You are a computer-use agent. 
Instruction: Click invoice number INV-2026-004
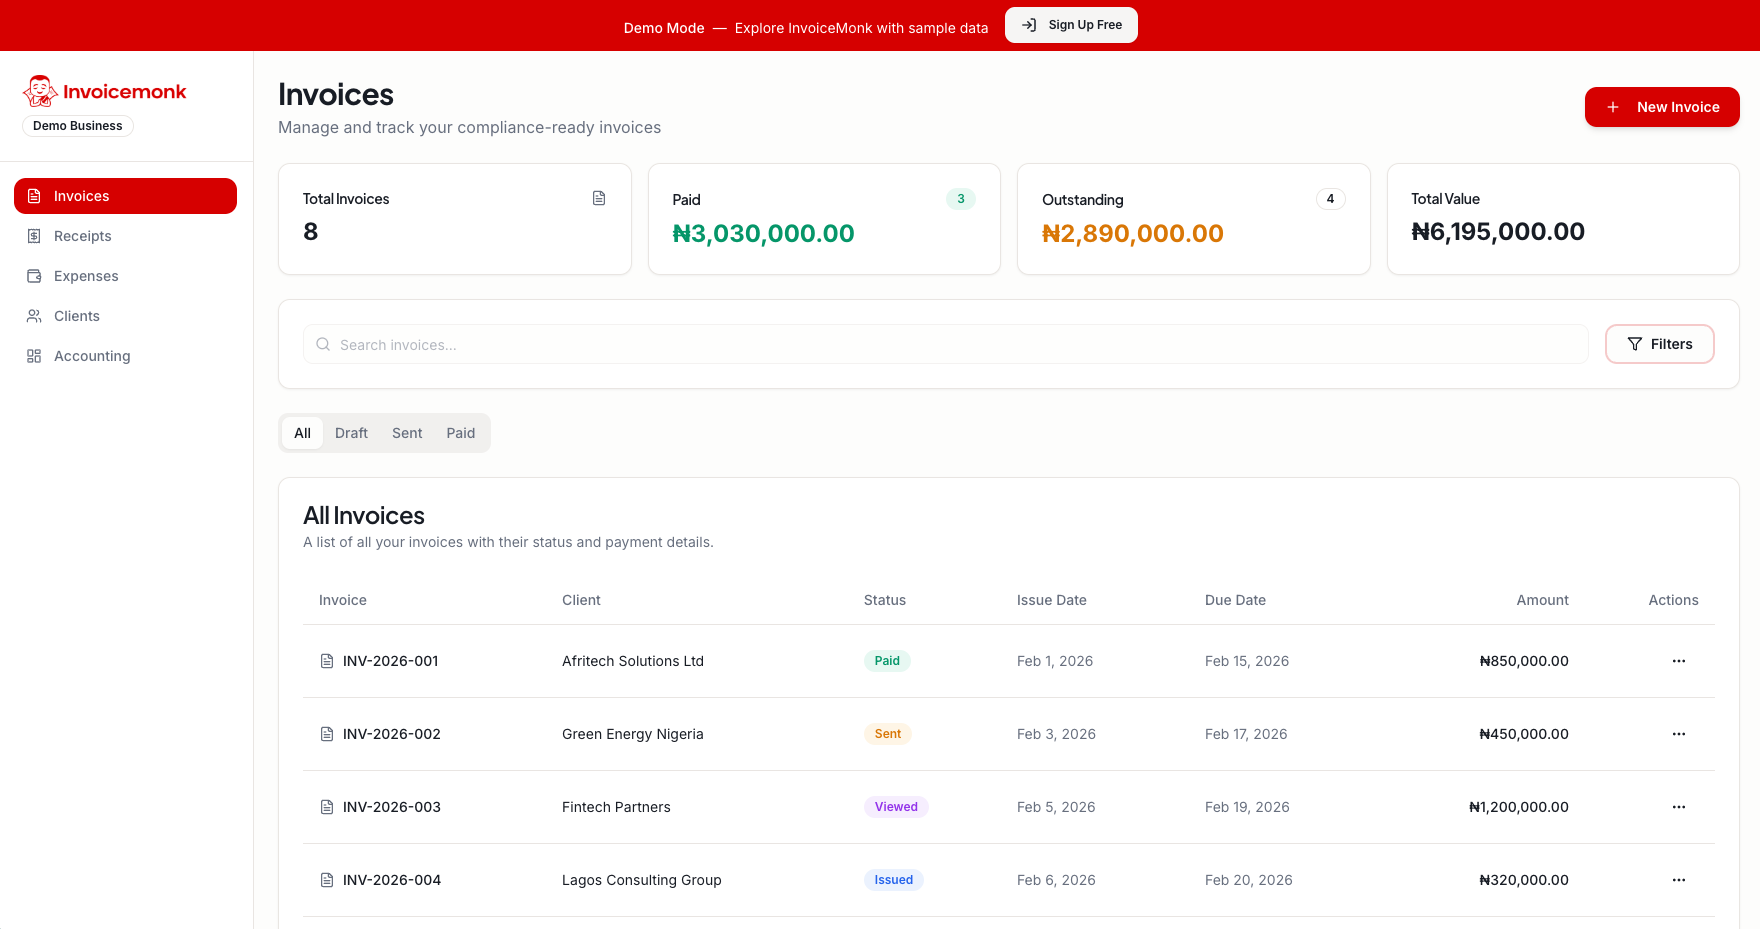point(392,880)
